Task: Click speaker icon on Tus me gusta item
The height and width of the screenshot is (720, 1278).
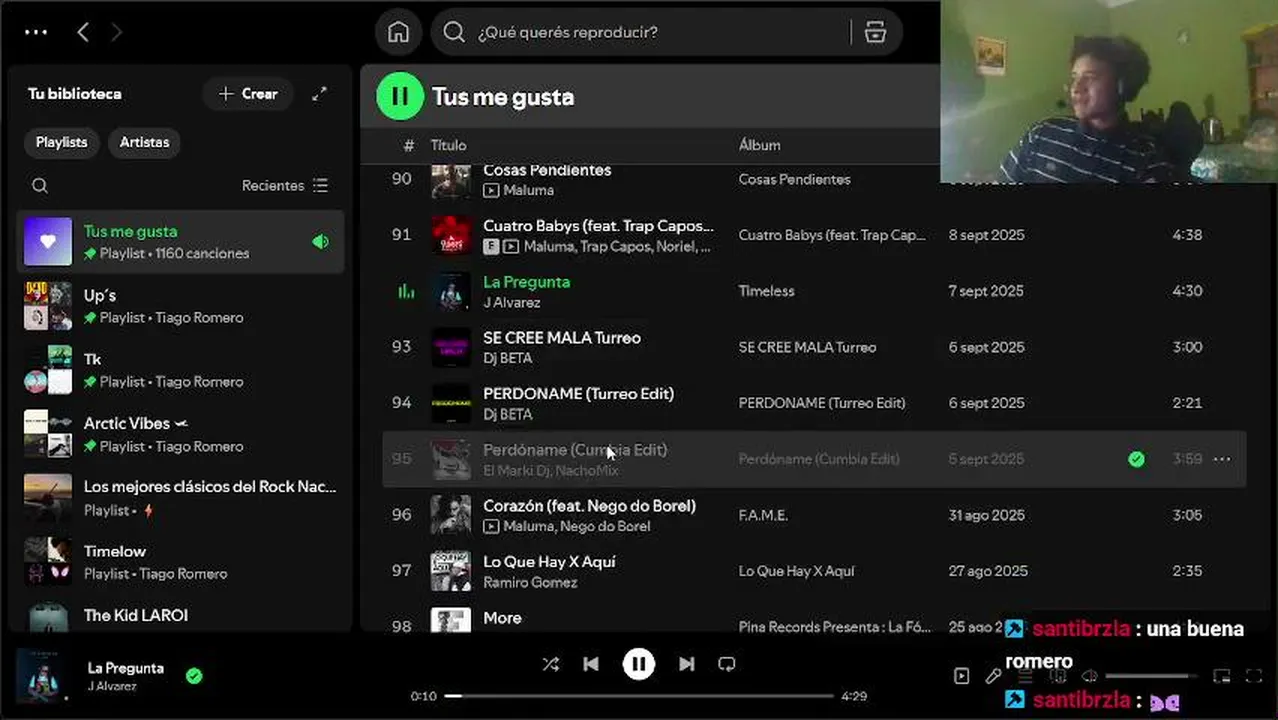Action: coord(320,242)
